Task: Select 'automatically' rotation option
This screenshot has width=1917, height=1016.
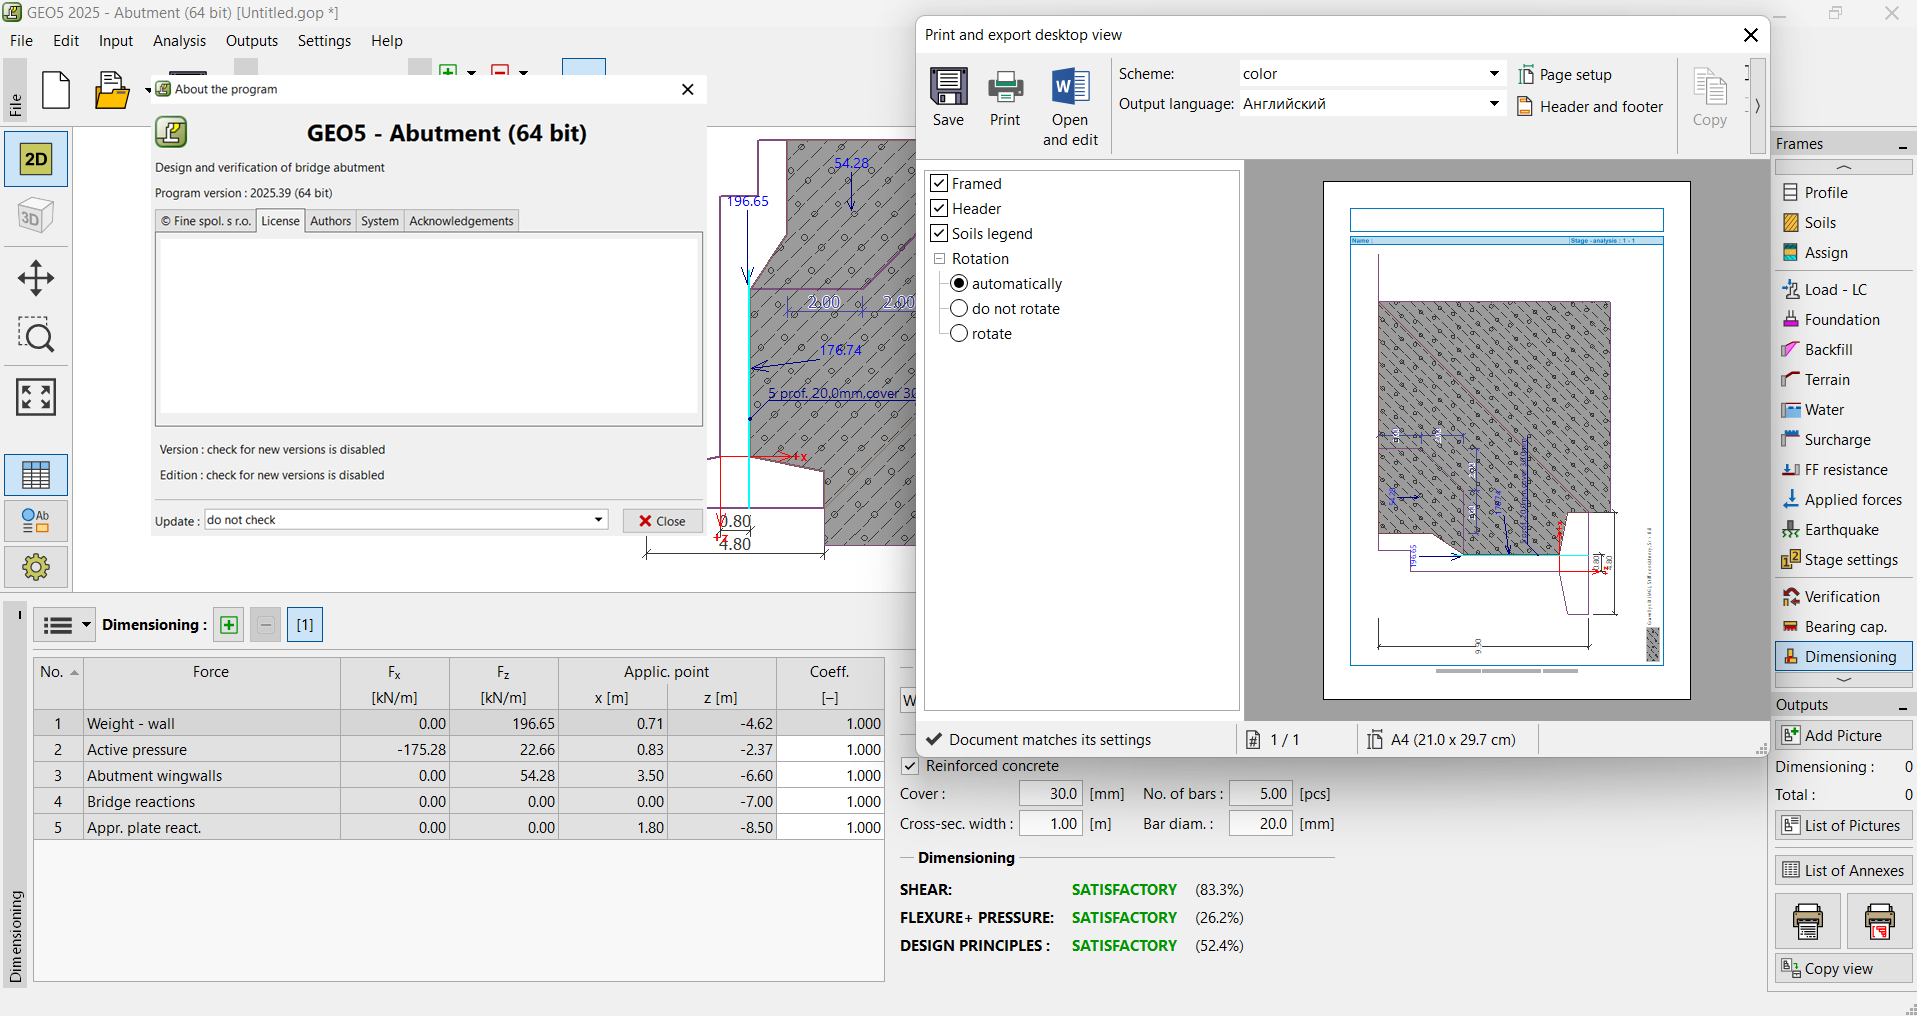Action: tap(959, 283)
